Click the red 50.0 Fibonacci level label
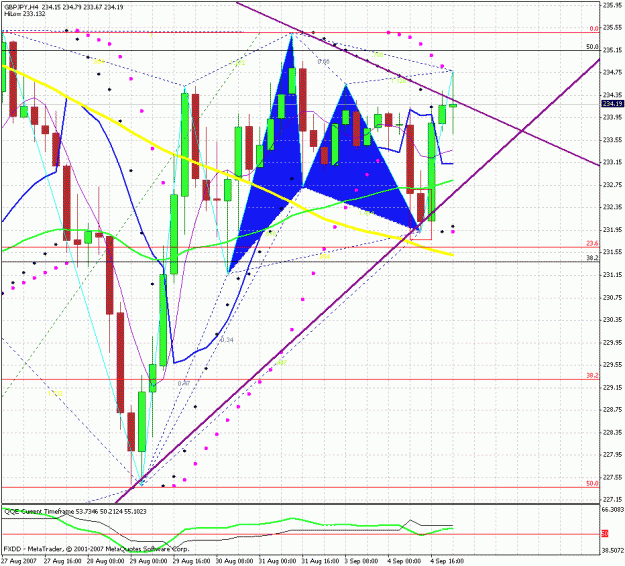The height and width of the screenshot is (566, 625). point(592,483)
